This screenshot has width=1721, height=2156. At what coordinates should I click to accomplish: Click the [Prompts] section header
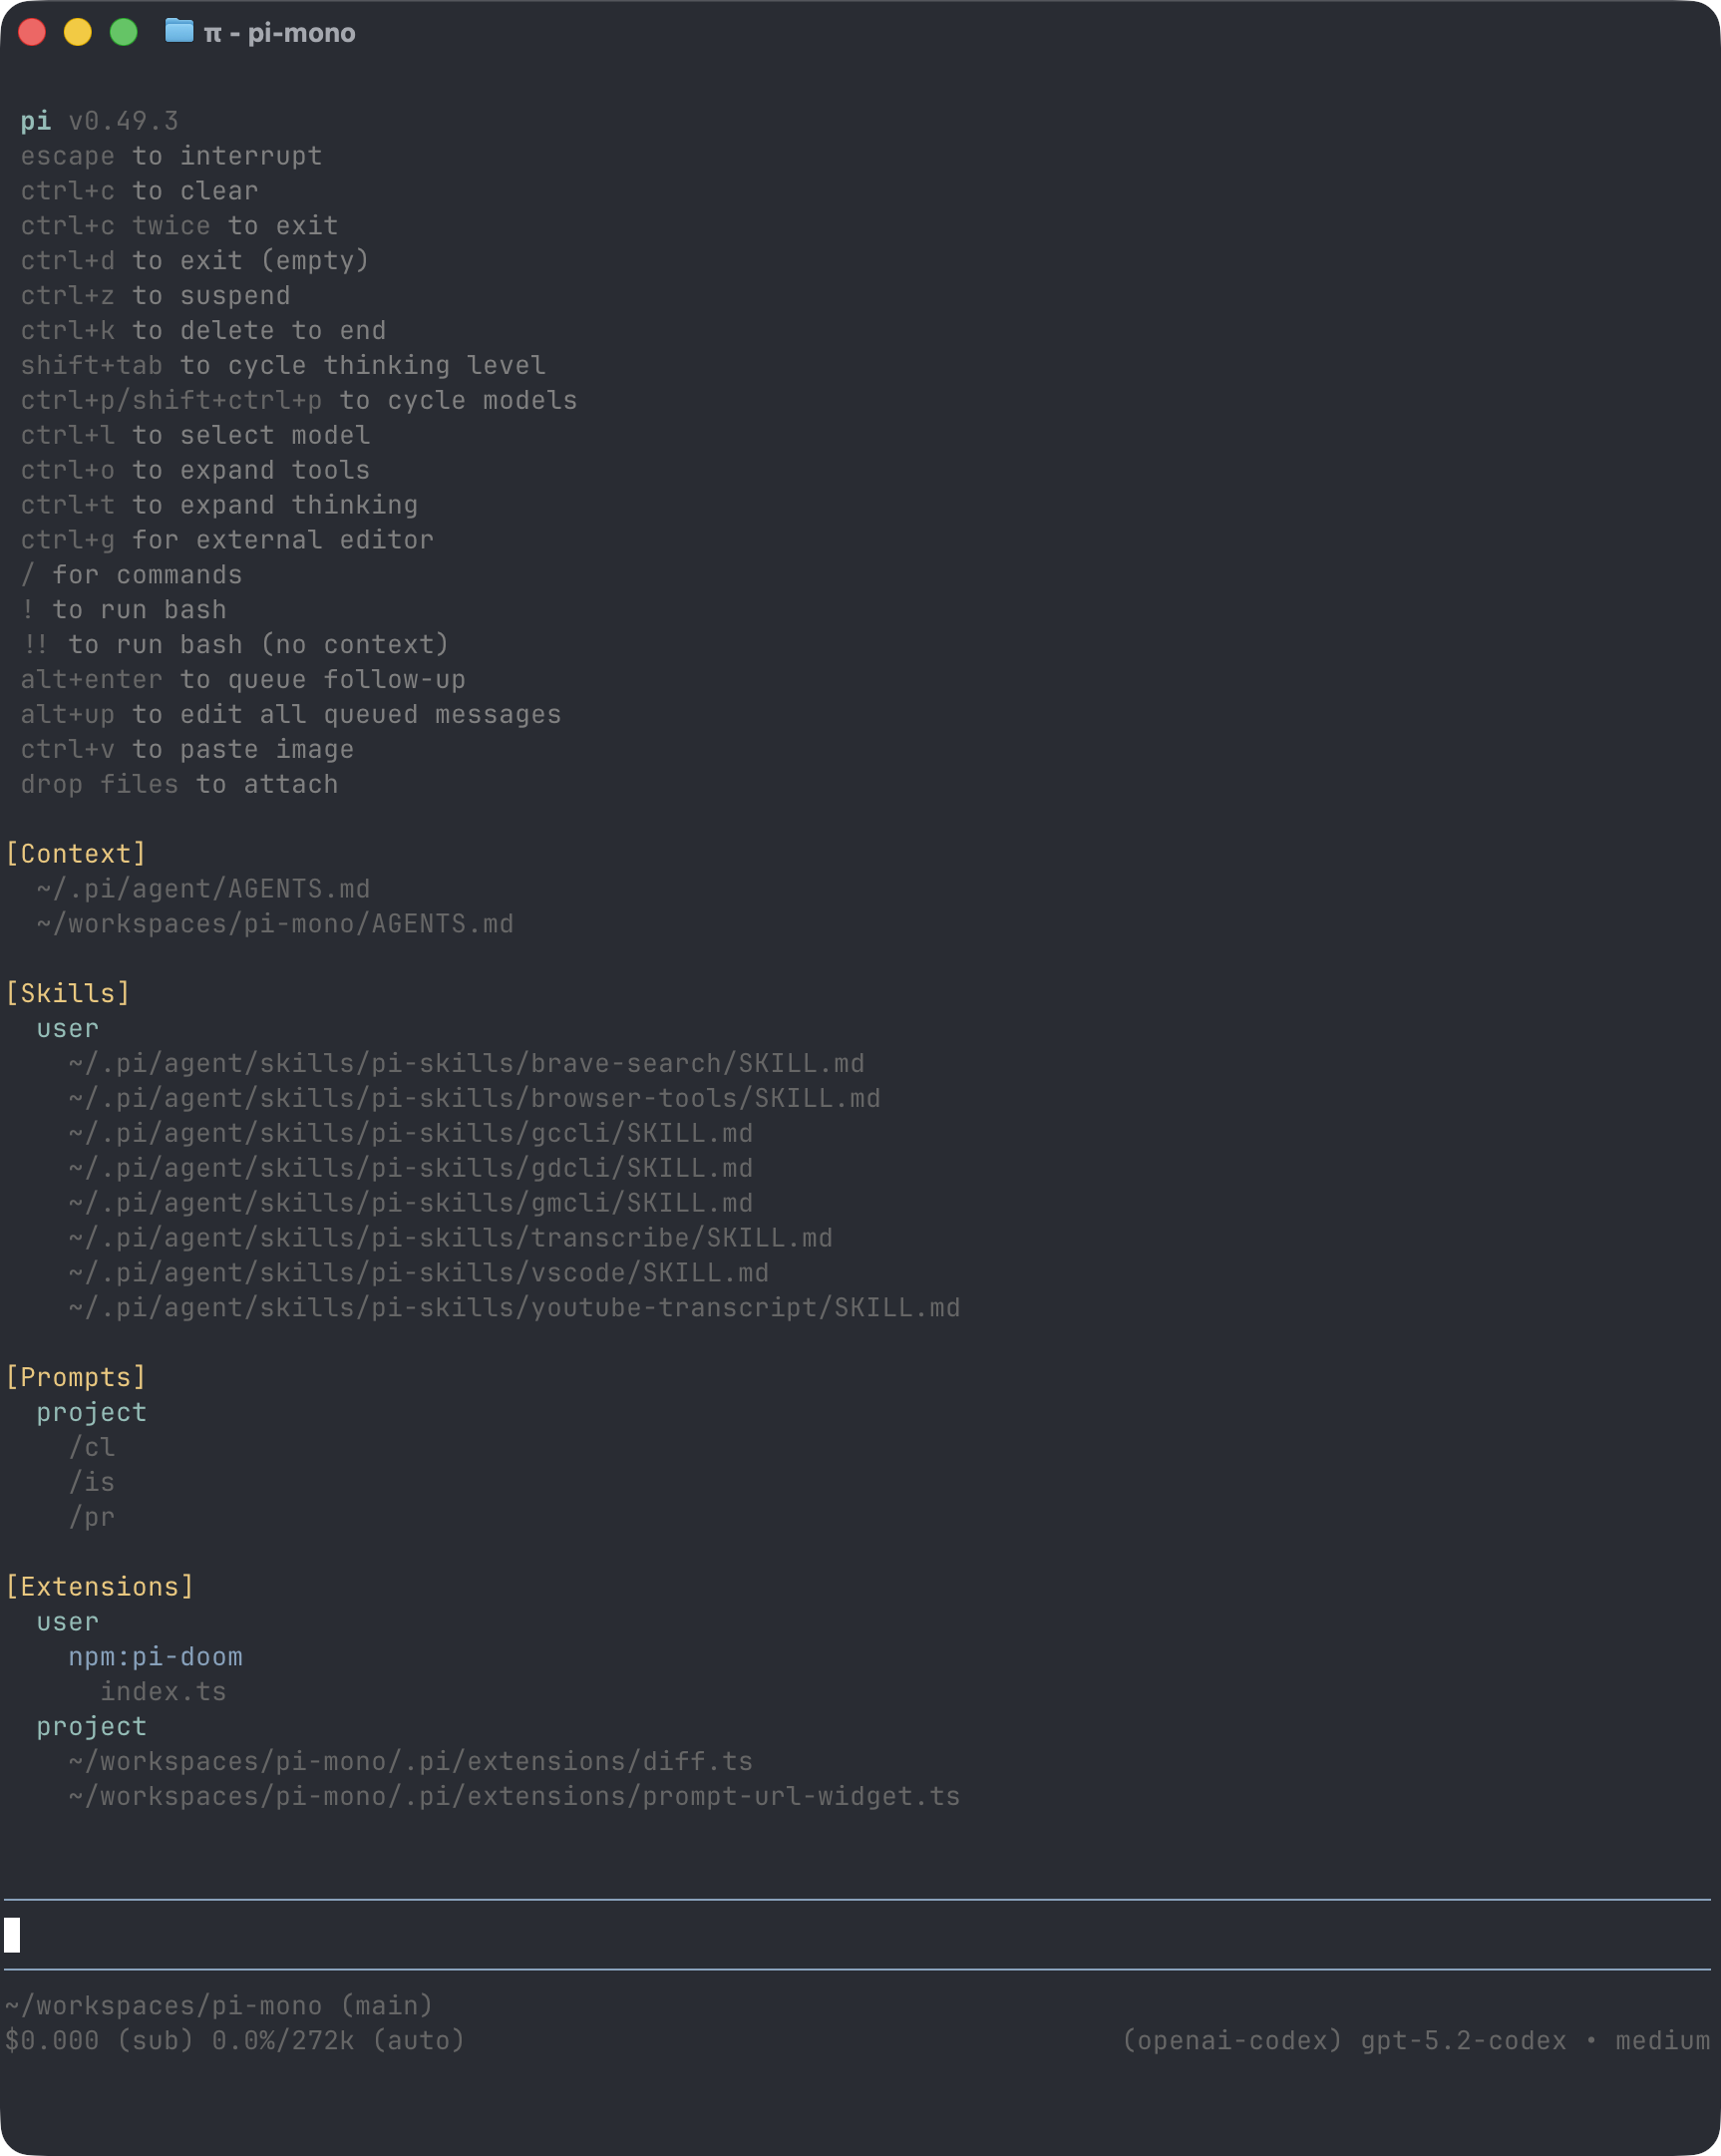(x=76, y=1377)
